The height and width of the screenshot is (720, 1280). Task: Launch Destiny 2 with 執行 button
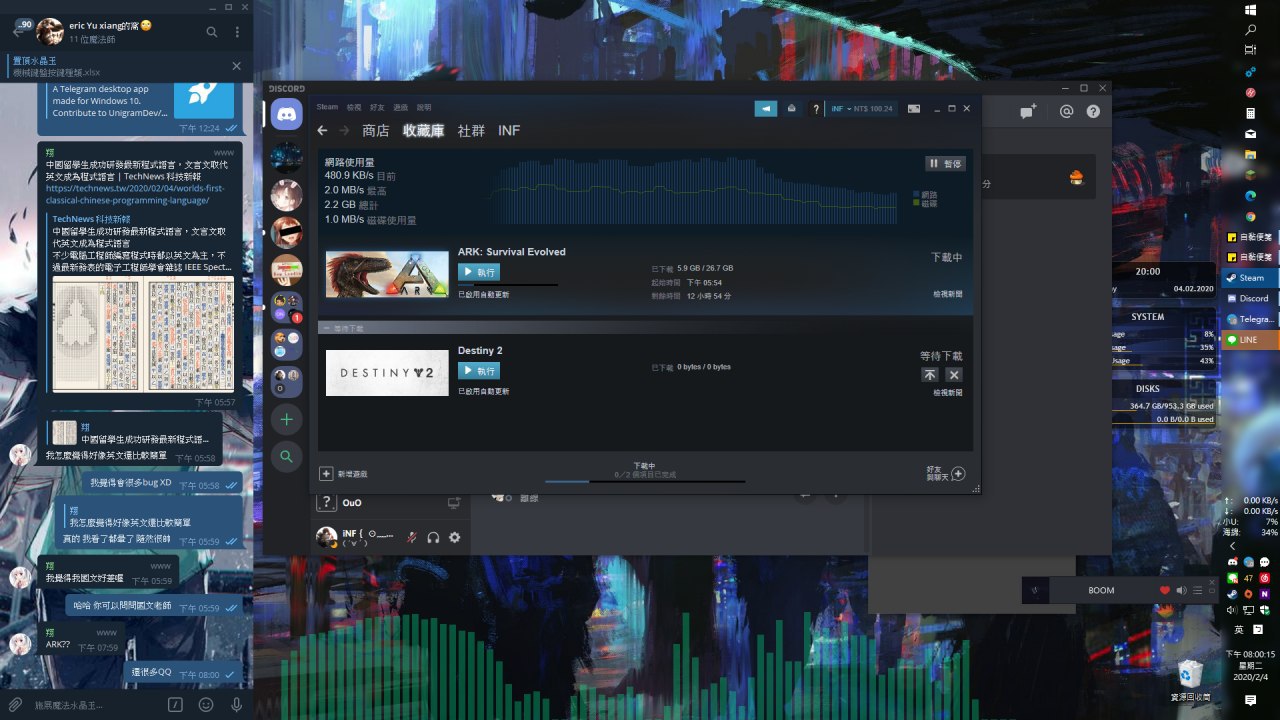pos(478,371)
